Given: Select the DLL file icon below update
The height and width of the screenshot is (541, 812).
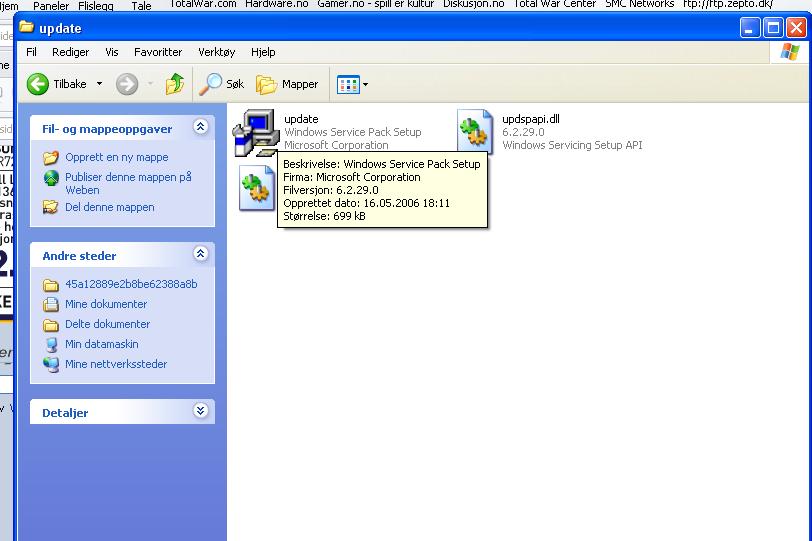Looking at the screenshot, I should click(257, 188).
